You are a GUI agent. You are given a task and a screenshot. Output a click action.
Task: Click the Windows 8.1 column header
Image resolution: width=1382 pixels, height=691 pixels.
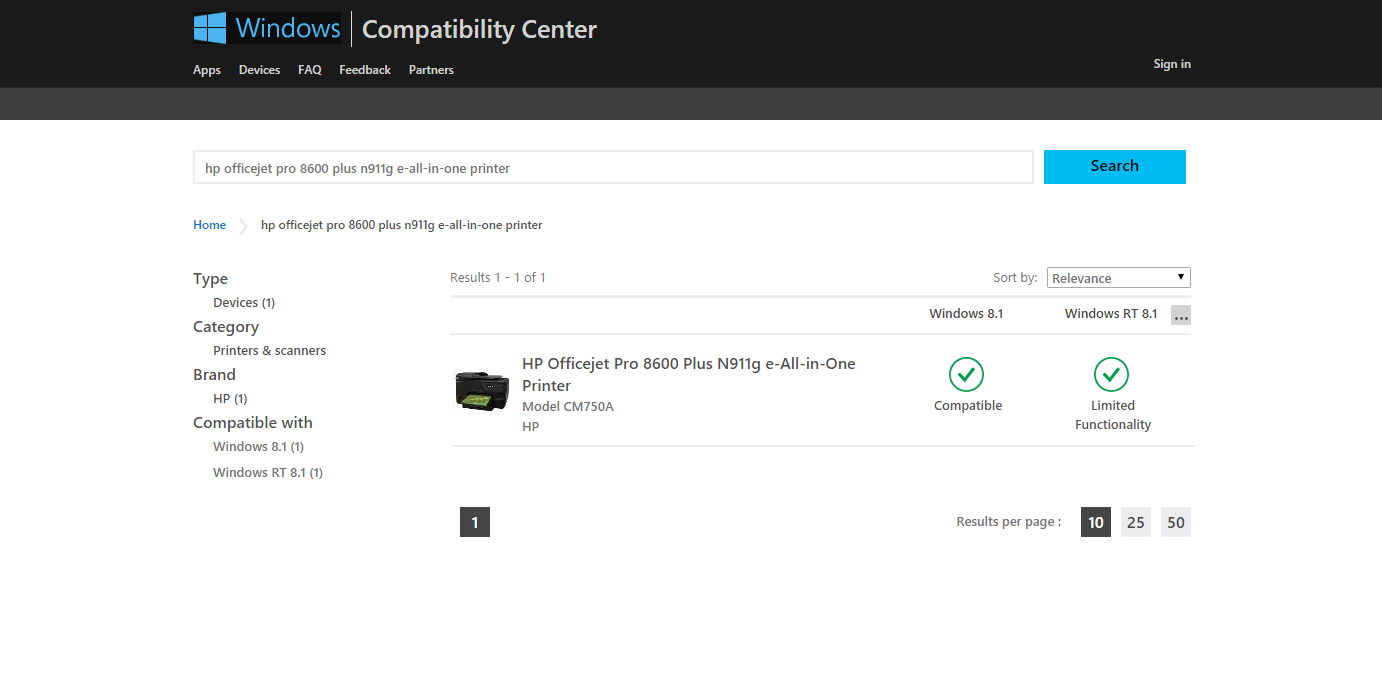point(966,314)
